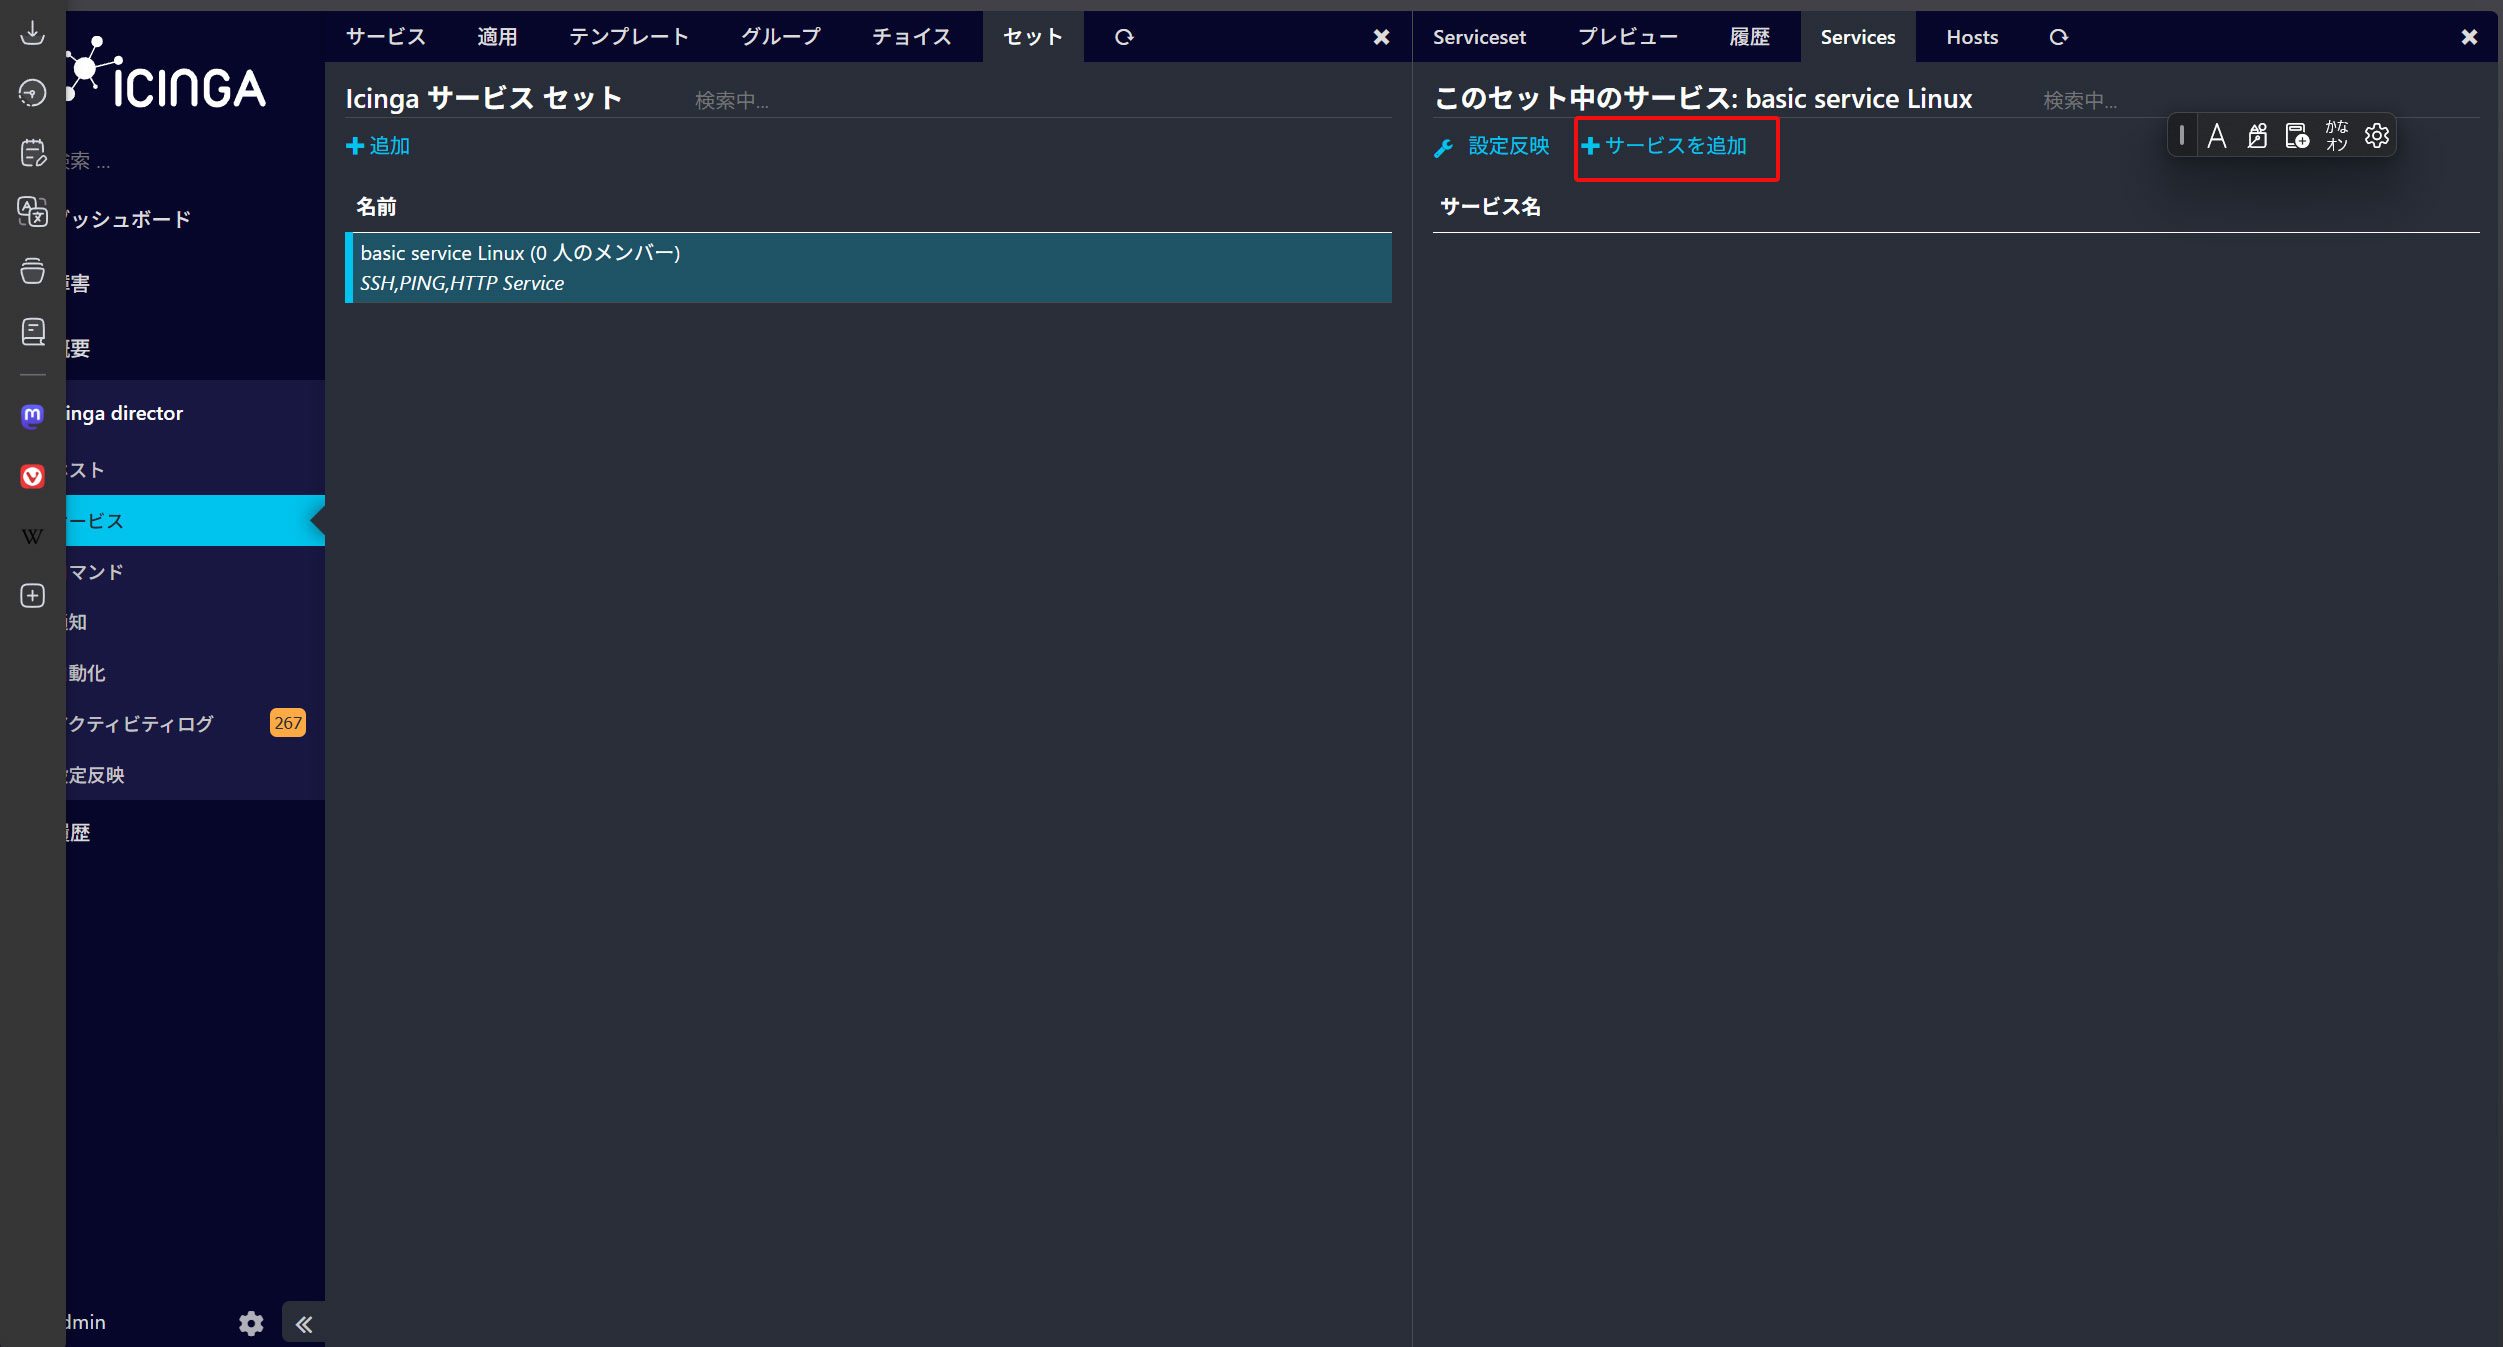Switch to the テンプレート tab
The width and height of the screenshot is (2503, 1347).
(629, 37)
